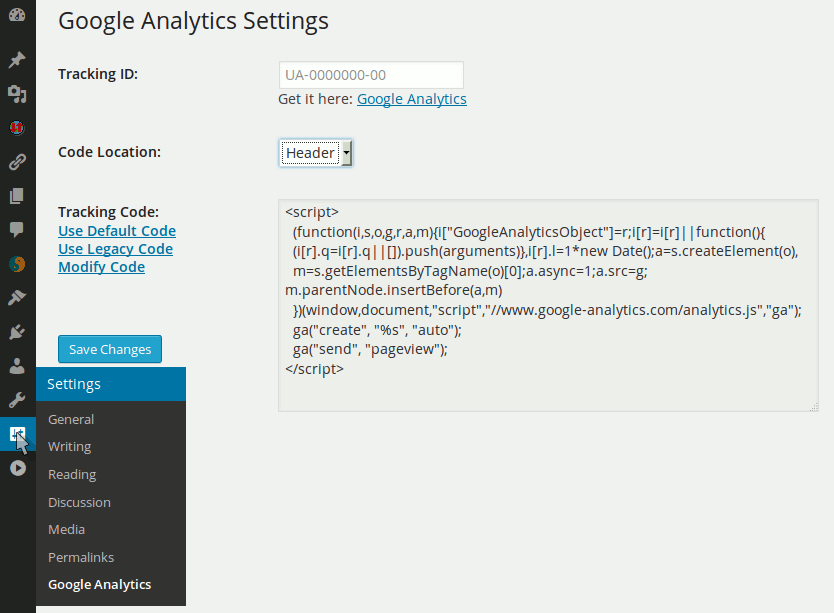The image size is (834, 613).
Task: Open Media library camera-and-note icon
Action: [17, 94]
